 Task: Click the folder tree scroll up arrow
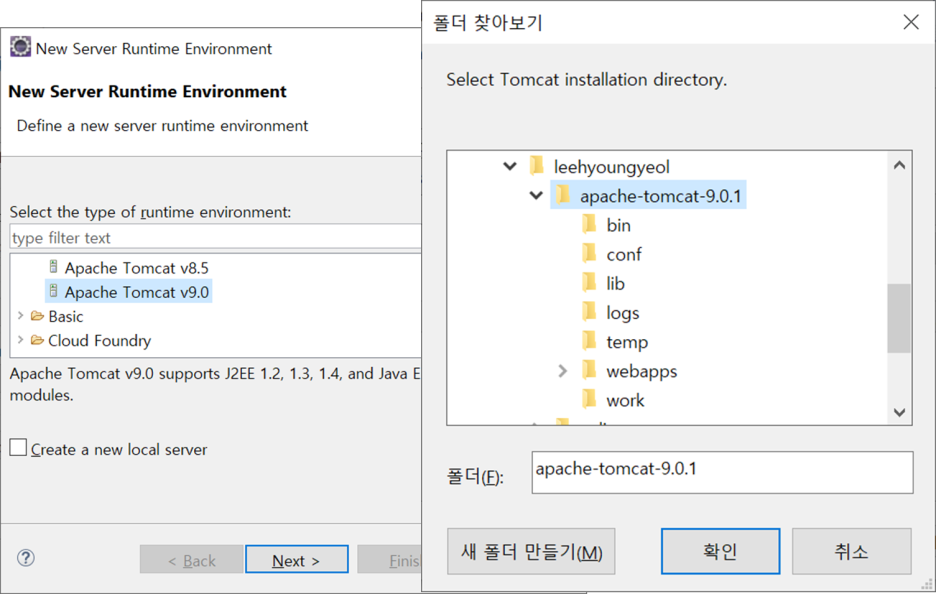pyautogui.click(x=900, y=165)
